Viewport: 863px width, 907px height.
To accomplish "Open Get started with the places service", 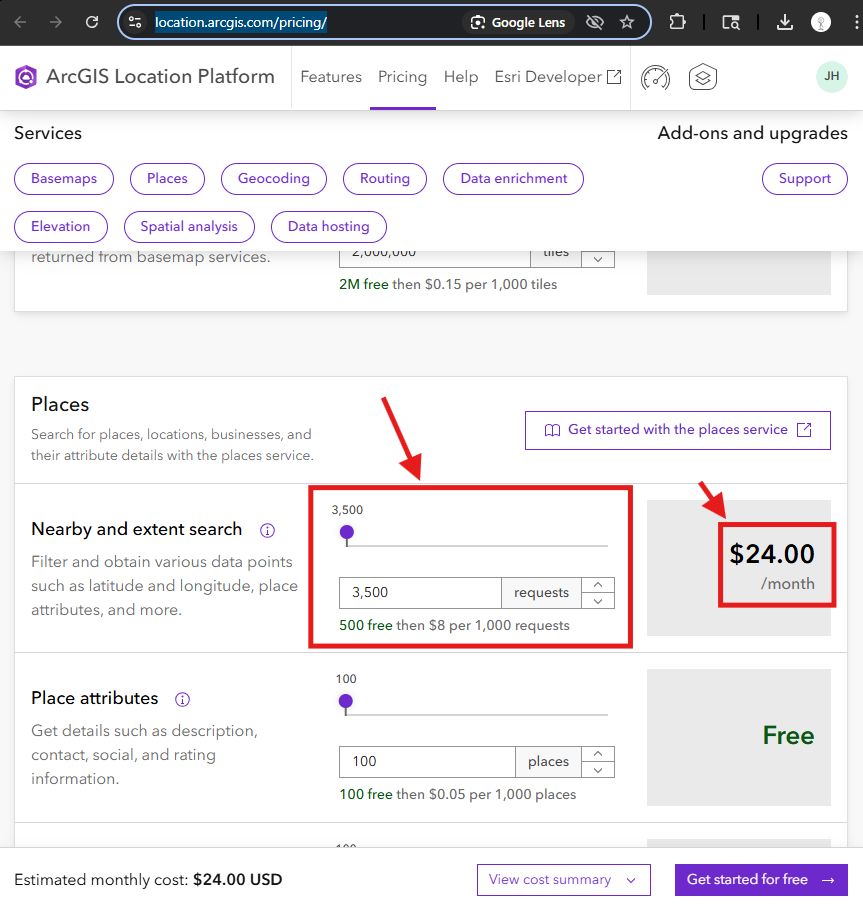I will (678, 430).
